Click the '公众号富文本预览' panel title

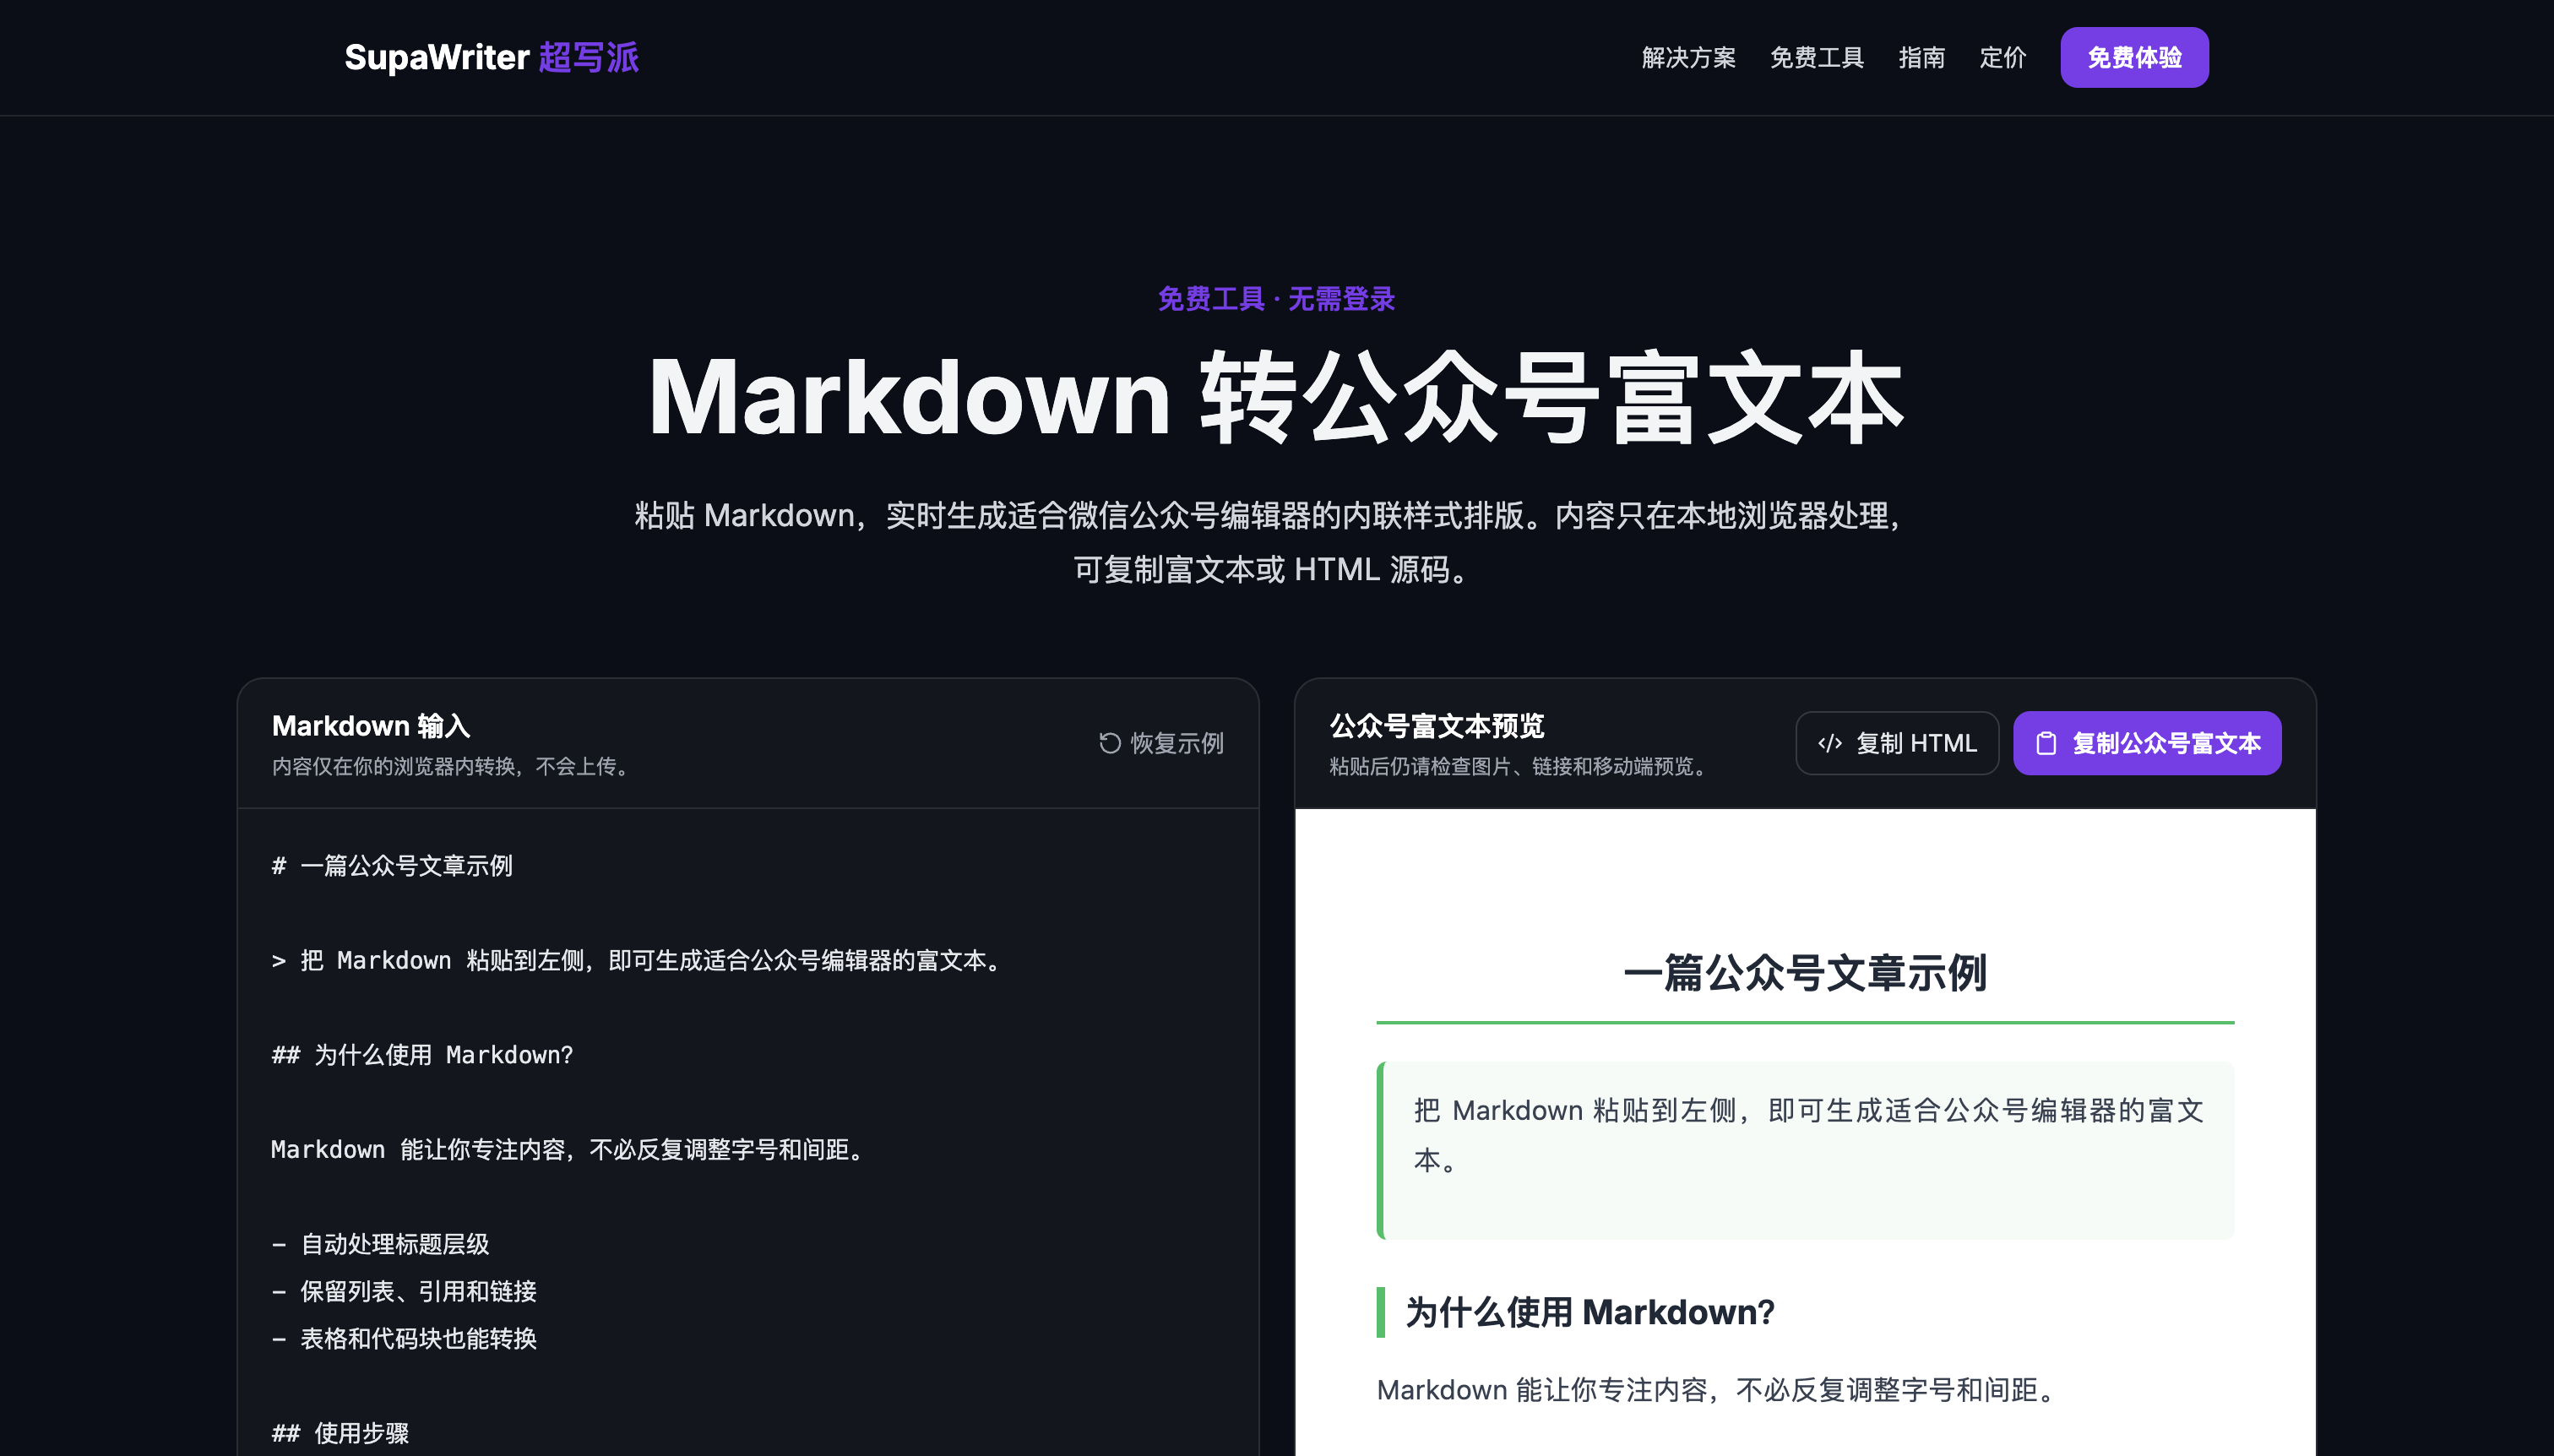pos(1436,725)
